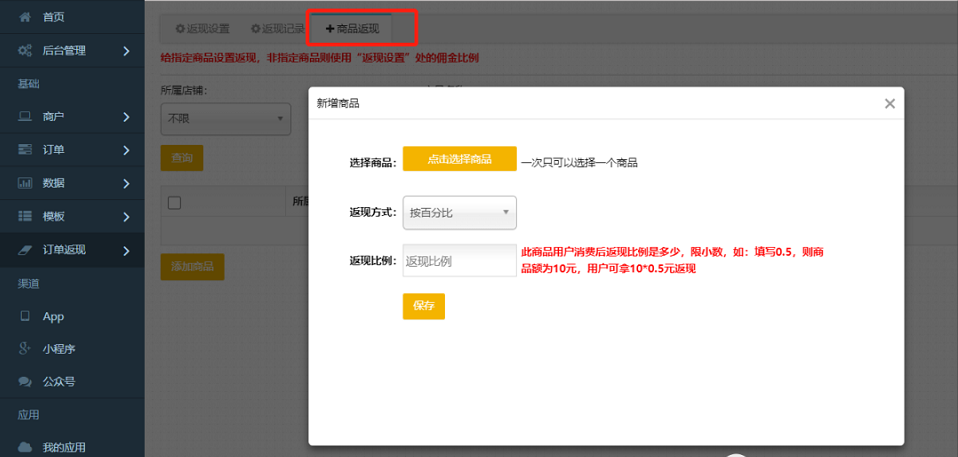Toggle the select-all checkbox in table header
Screen dimensions: 958x457
pos(175,203)
